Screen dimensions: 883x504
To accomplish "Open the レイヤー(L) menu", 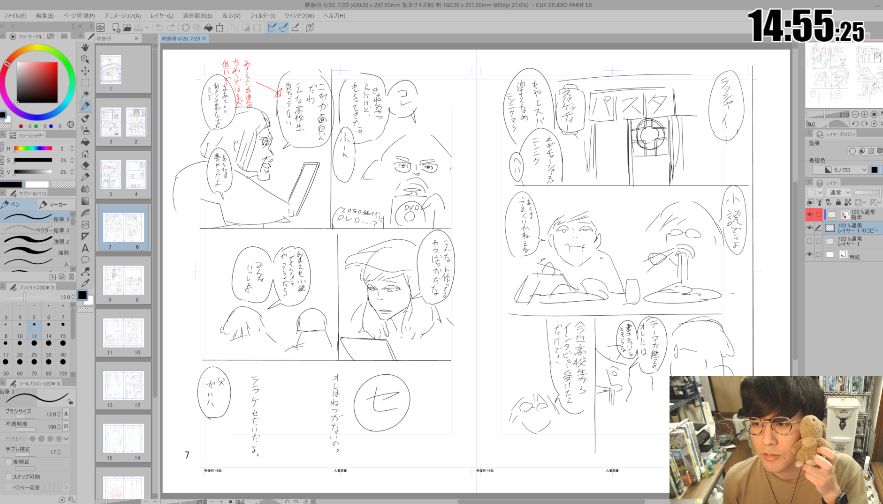I will (x=162, y=16).
